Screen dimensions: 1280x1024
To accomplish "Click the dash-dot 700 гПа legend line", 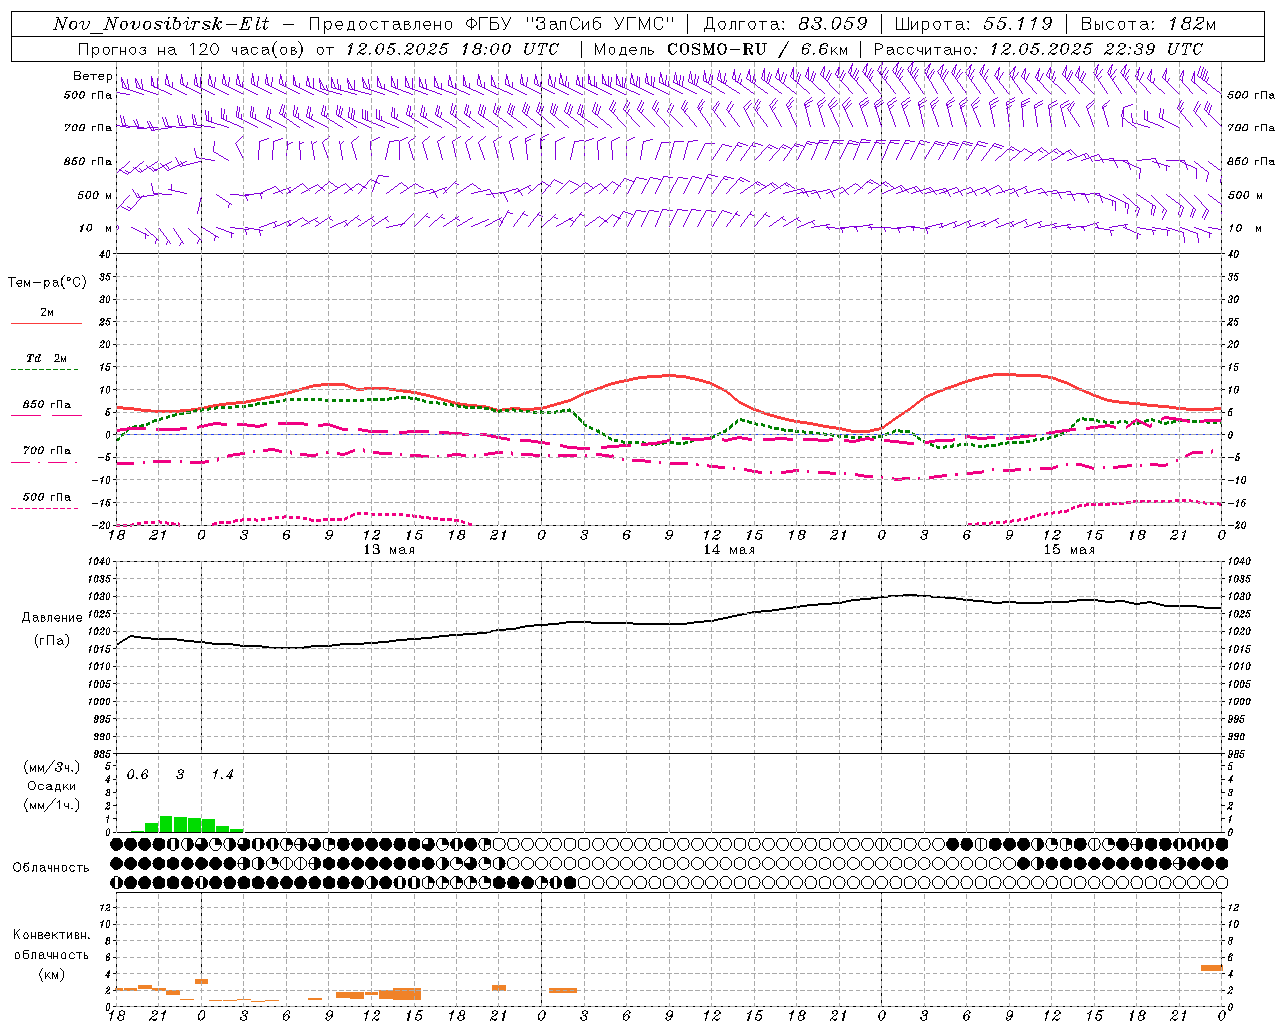I will click(x=44, y=462).
